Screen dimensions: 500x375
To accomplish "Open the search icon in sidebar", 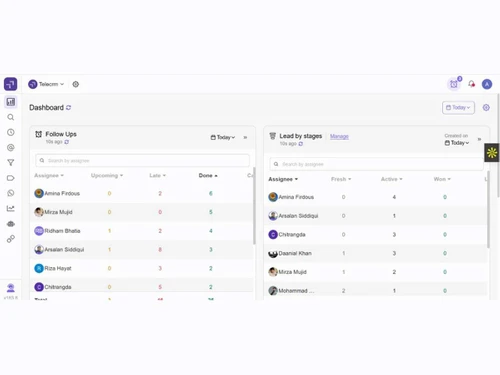I will 11,117.
